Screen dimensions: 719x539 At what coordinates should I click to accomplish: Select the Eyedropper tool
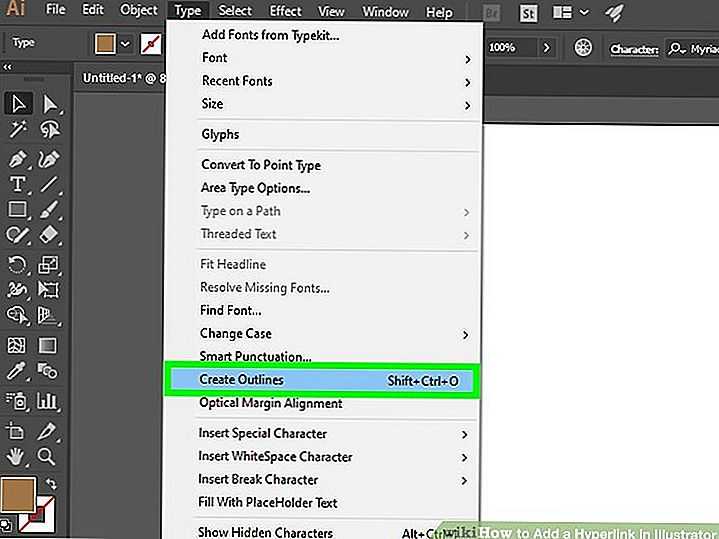coord(17,371)
